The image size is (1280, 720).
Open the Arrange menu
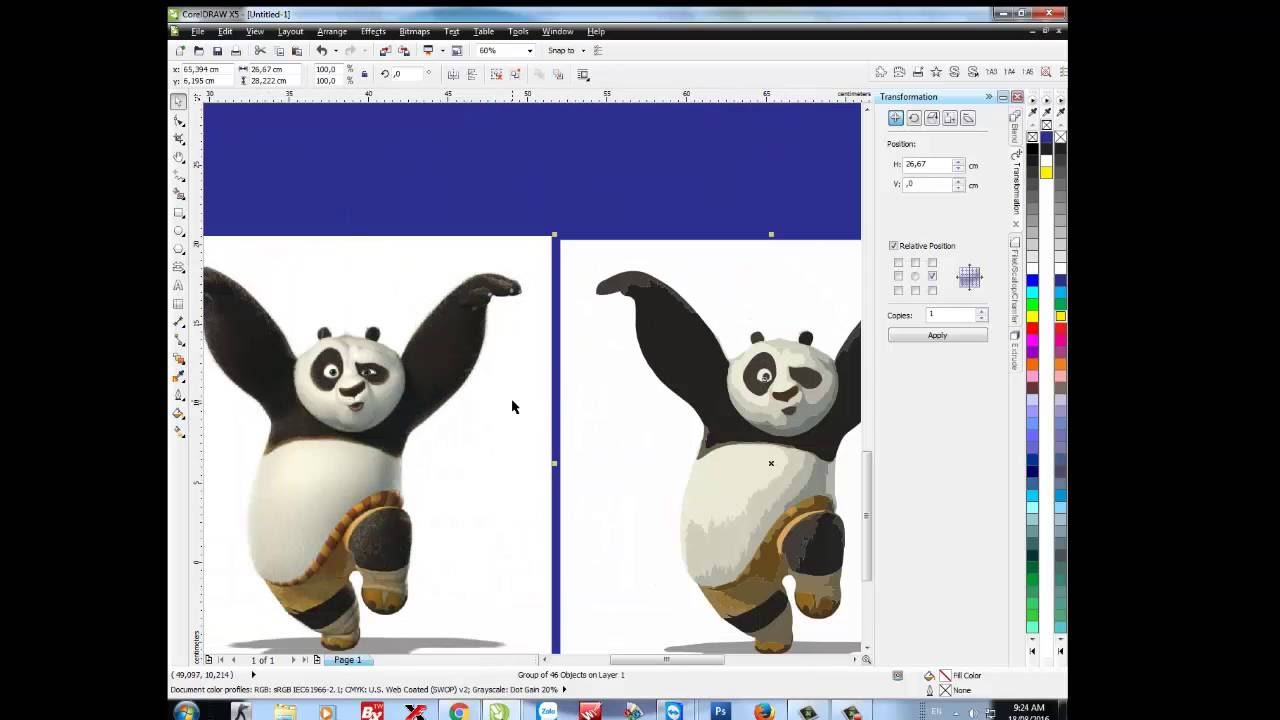pyautogui.click(x=332, y=32)
